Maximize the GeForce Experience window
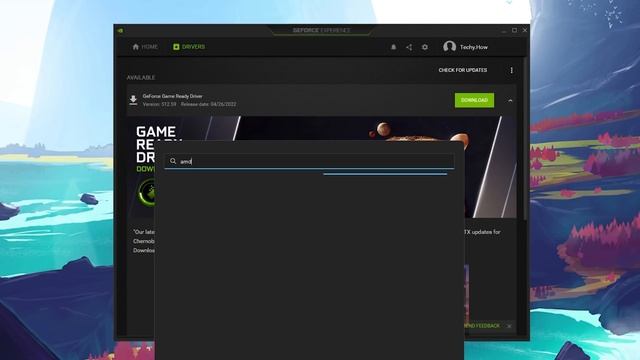This screenshot has width=640, height=360. pos(514,30)
